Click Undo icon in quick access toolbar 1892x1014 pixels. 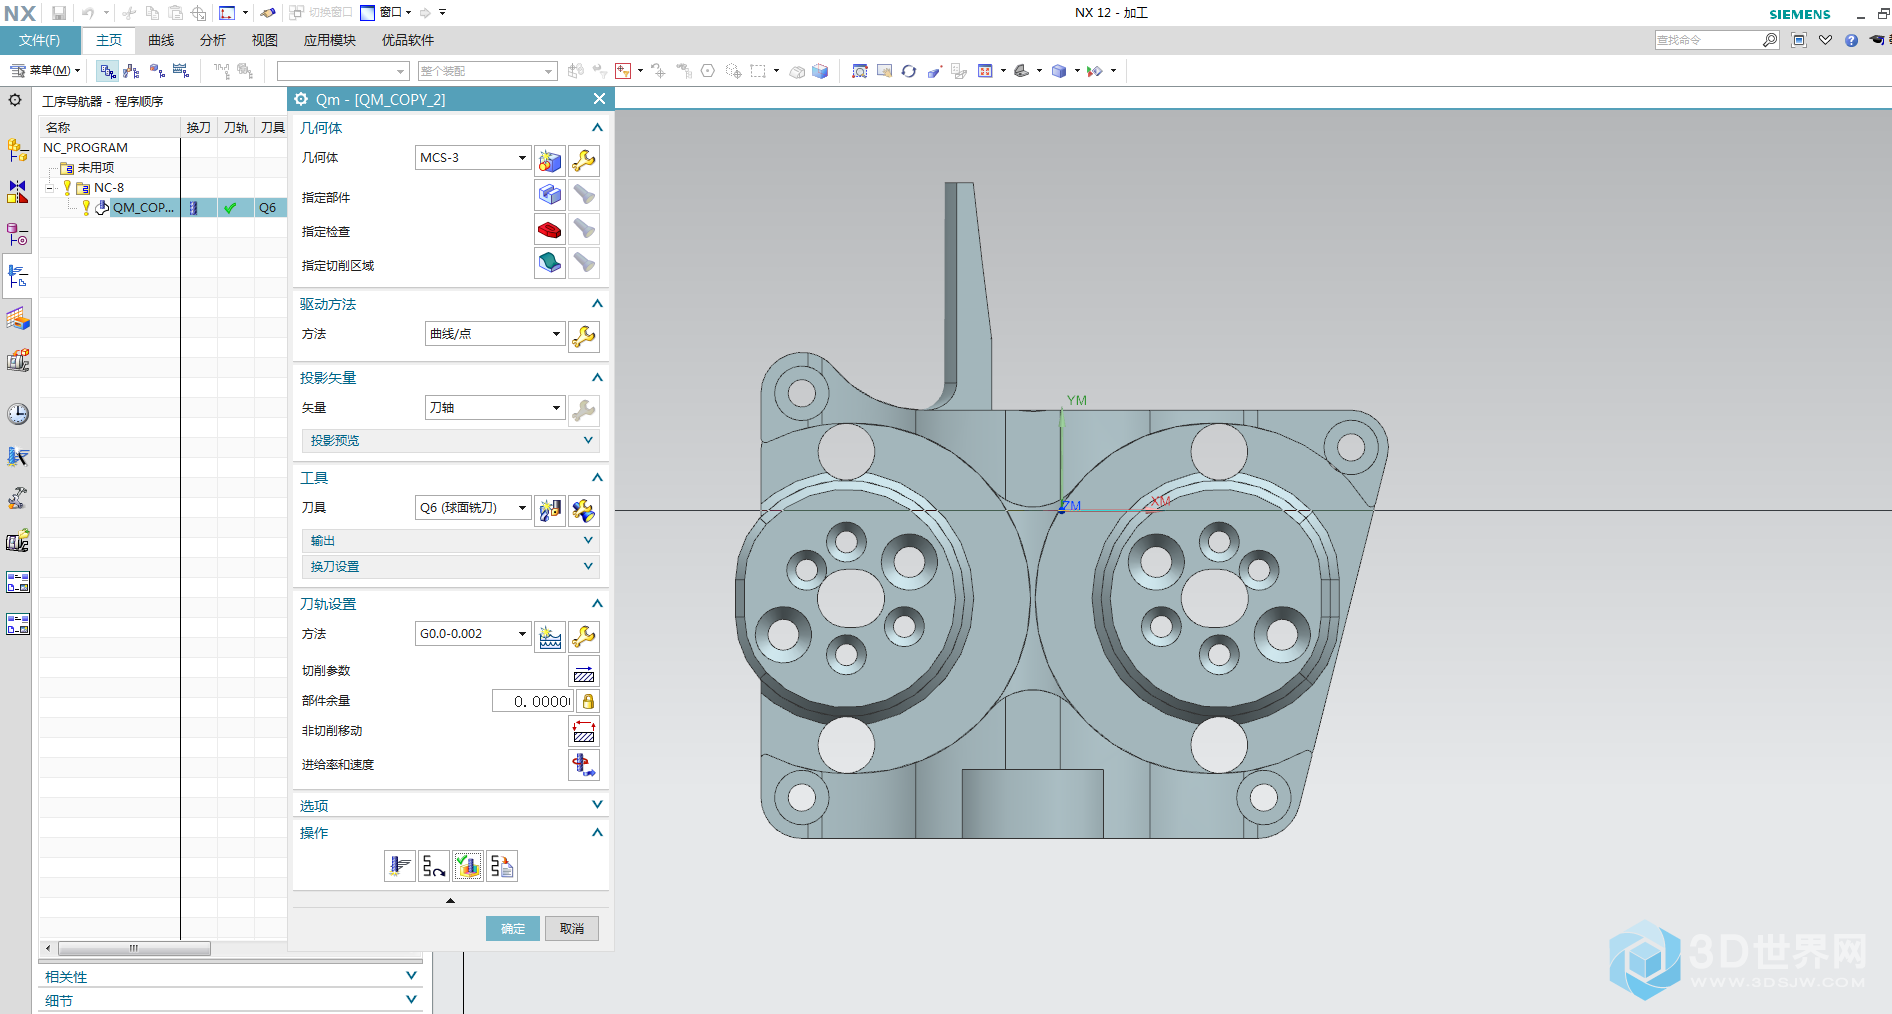pos(88,13)
